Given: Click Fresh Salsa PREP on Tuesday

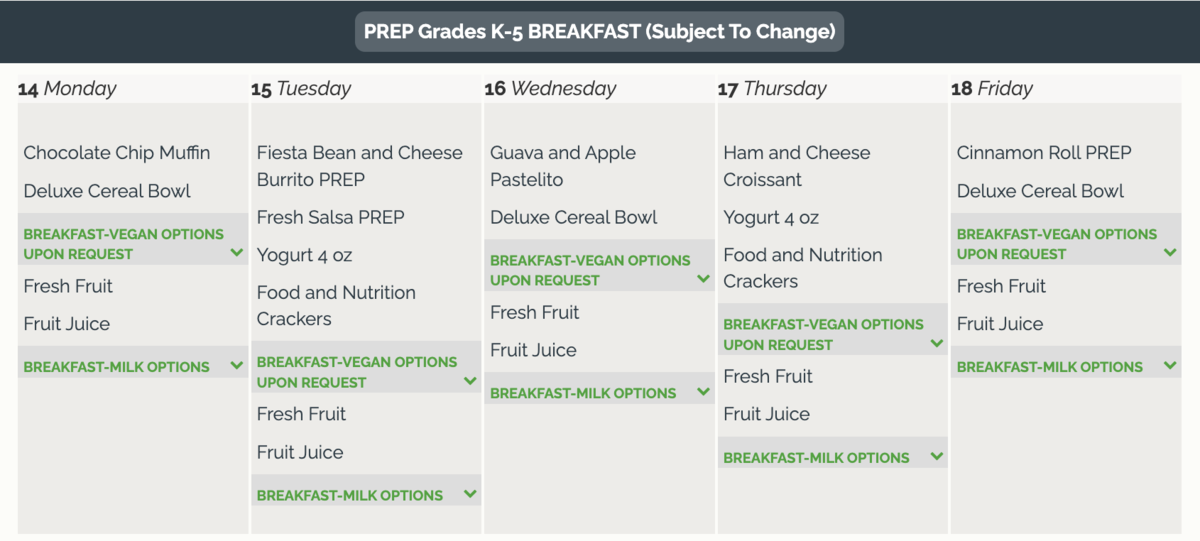Looking at the screenshot, I should click(331, 217).
